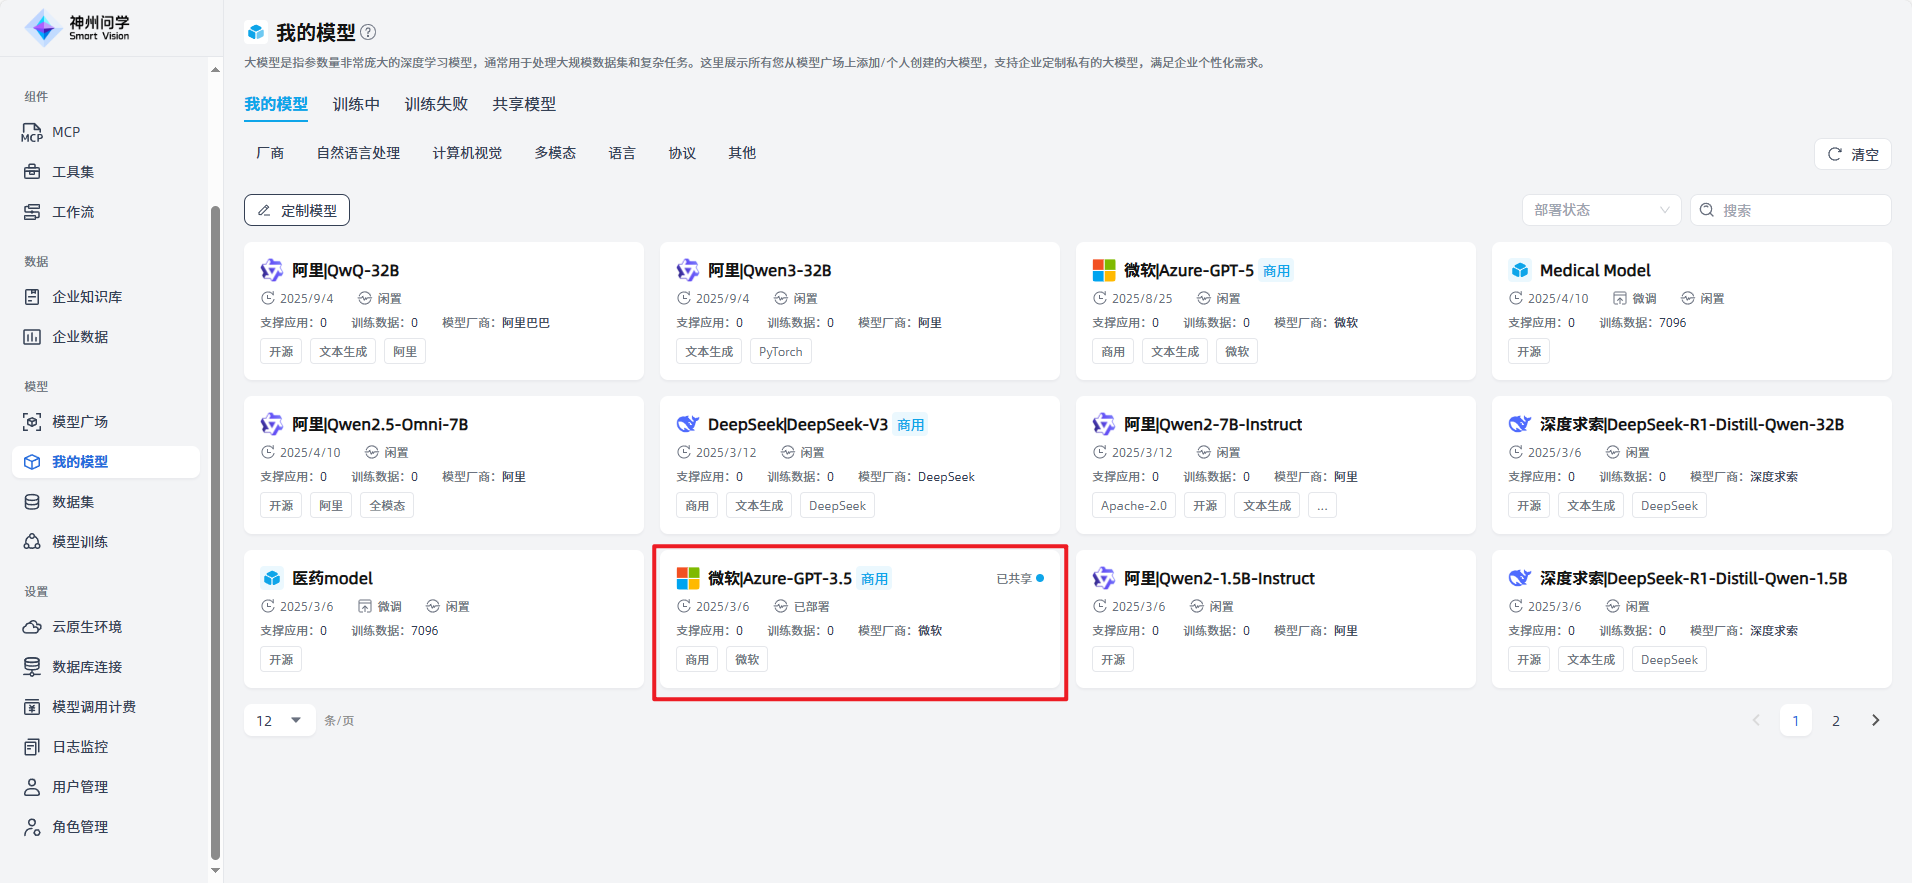Click the 日志监控 icon
The image size is (1912, 883).
tap(32, 747)
